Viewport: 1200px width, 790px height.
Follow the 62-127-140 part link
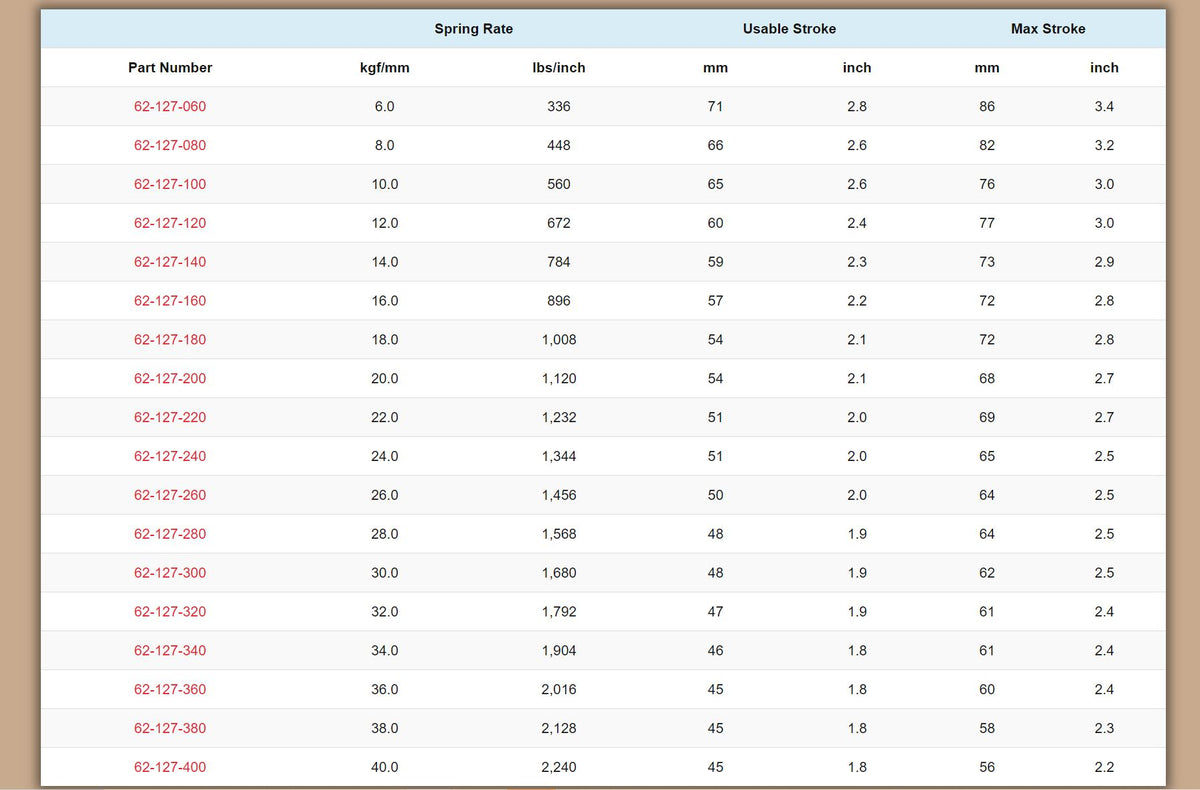coord(170,262)
